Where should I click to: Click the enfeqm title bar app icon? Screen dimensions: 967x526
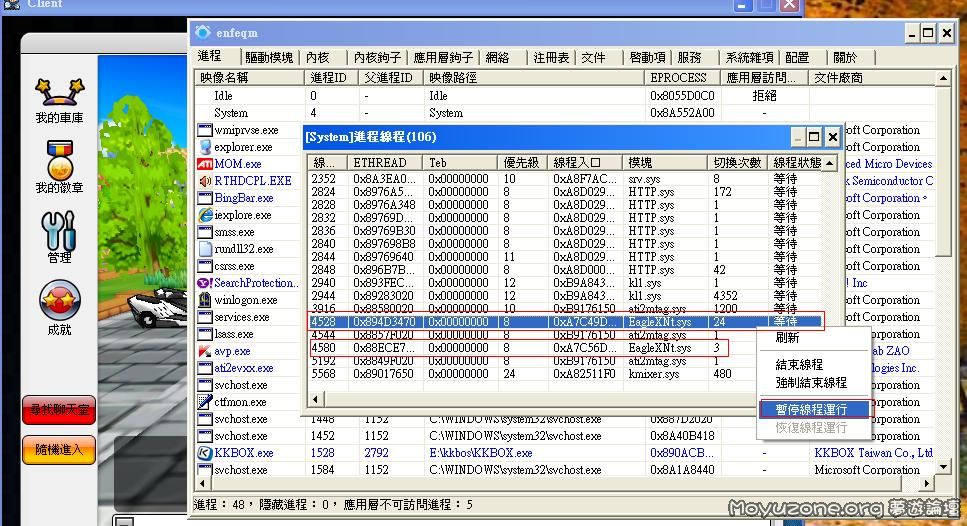(x=202, y=32)
